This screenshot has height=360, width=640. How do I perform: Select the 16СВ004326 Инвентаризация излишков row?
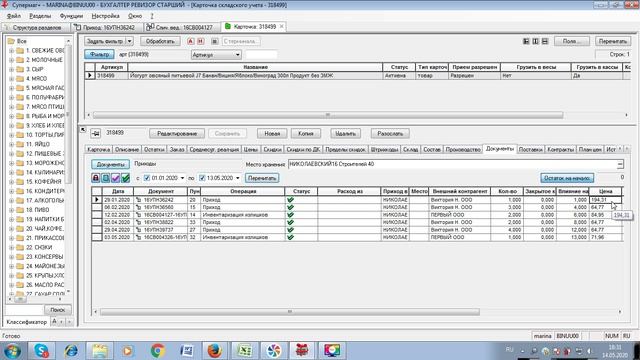(357, 238)
